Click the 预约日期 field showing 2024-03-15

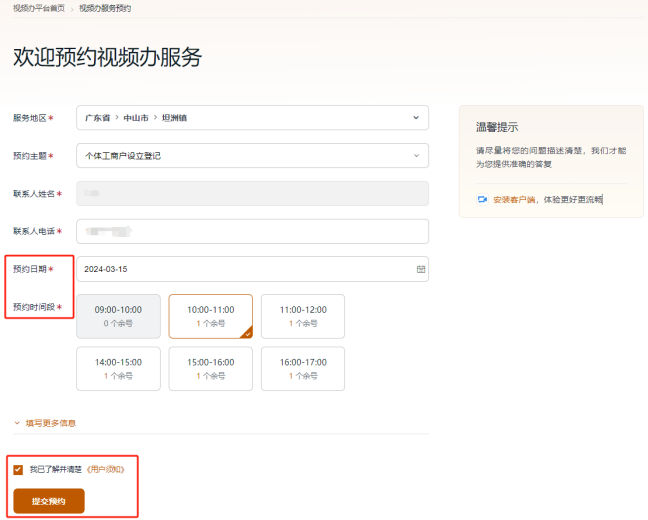click(253, 269)
